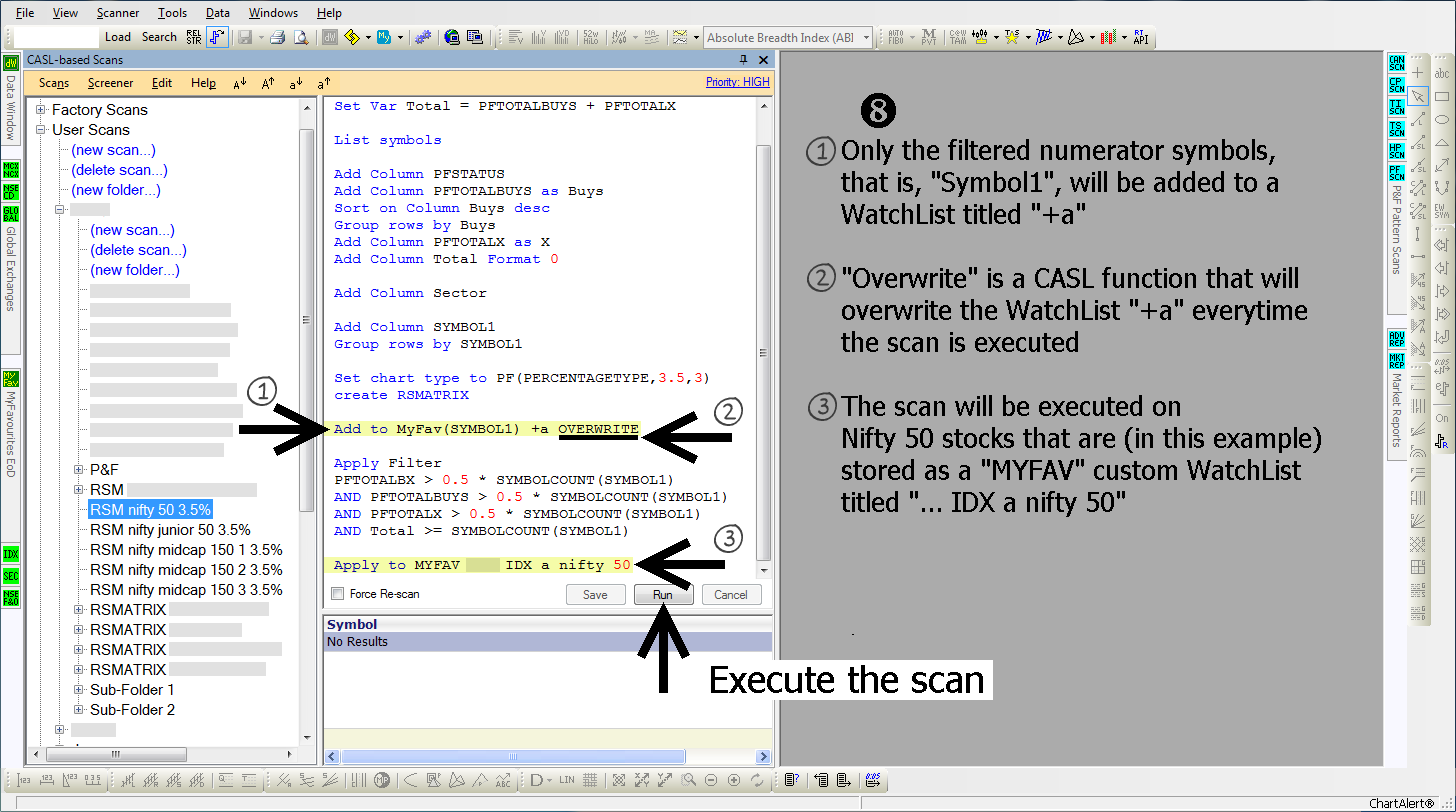Open the Scans menu in scans panel
This screenshot has width=1456, height=812.
pyautogui.click(x=54, y=83)
